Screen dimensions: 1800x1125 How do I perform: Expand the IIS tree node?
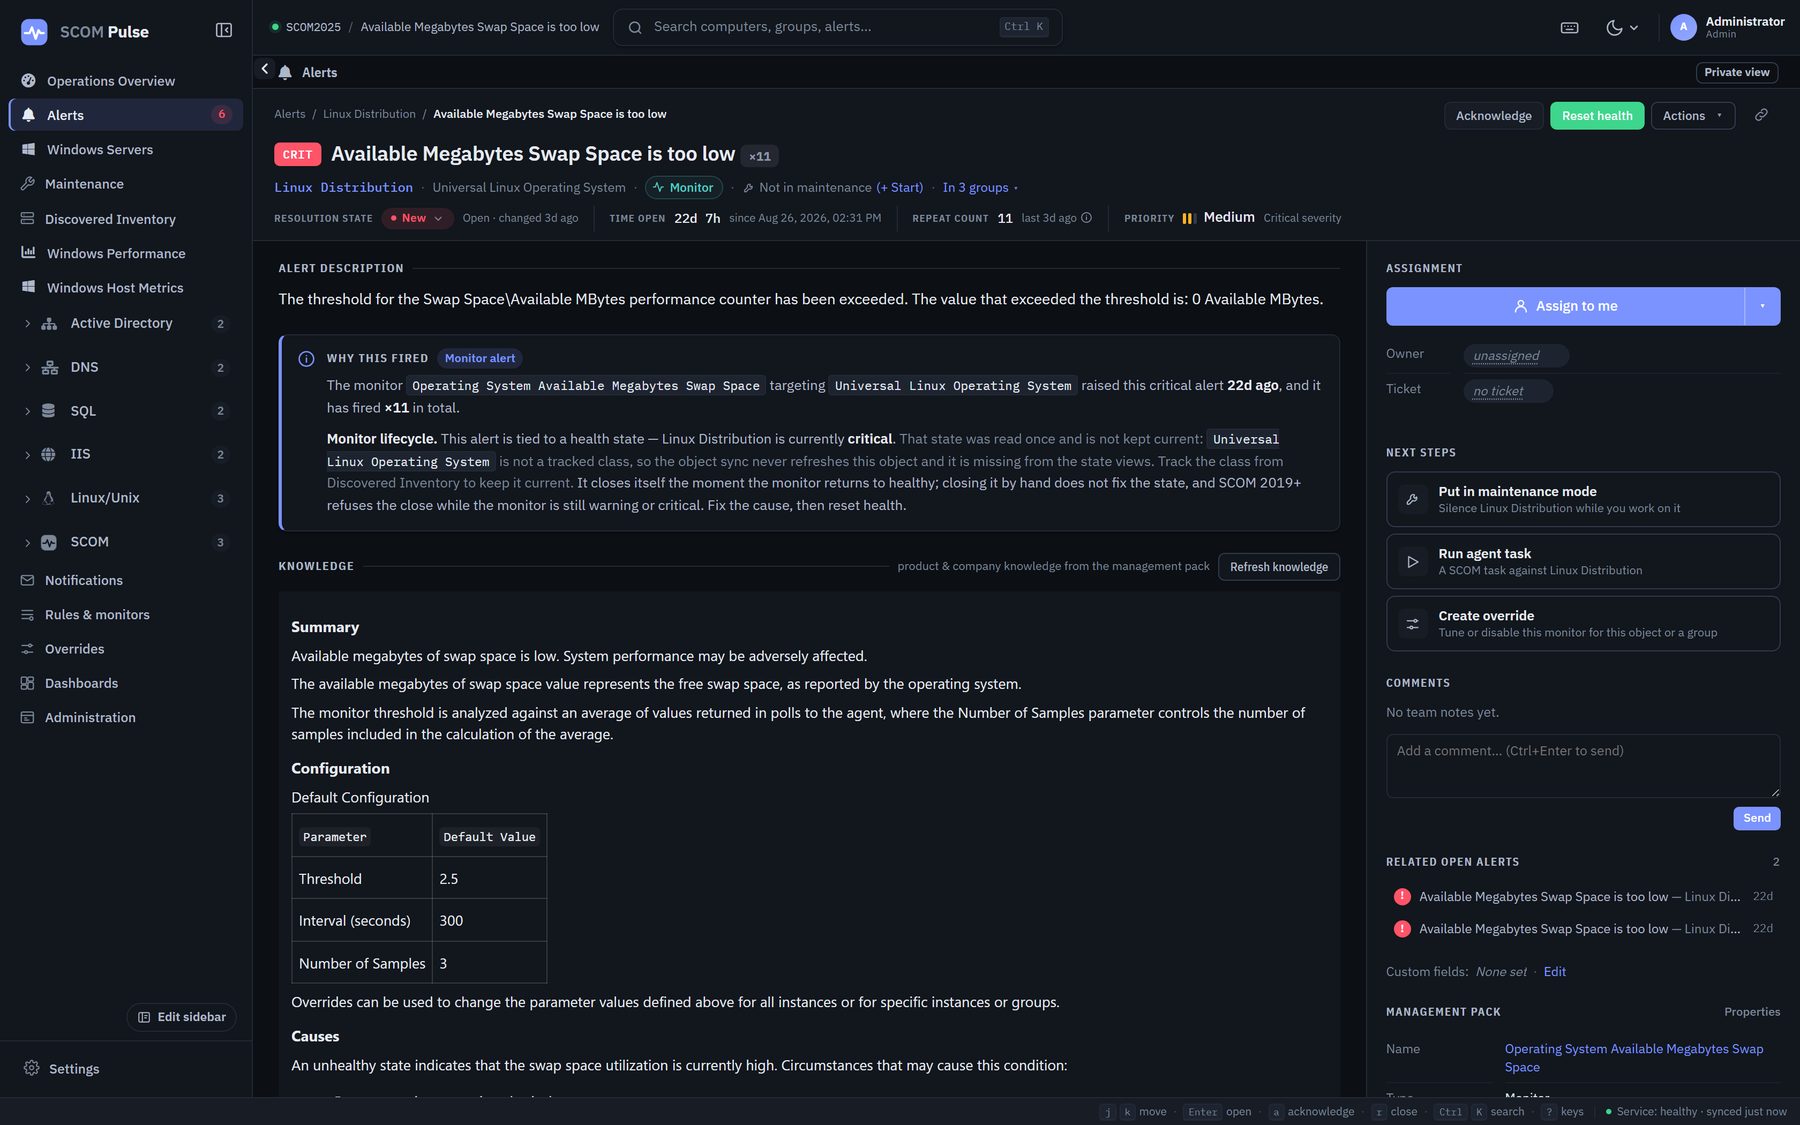coord(27,454)
